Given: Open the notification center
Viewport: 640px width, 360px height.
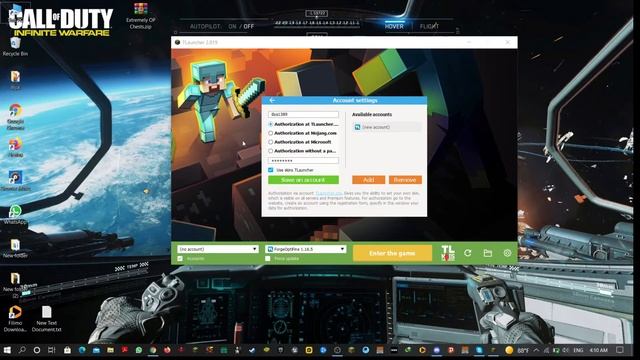Looking at the screenshot, I should point(620,350).
